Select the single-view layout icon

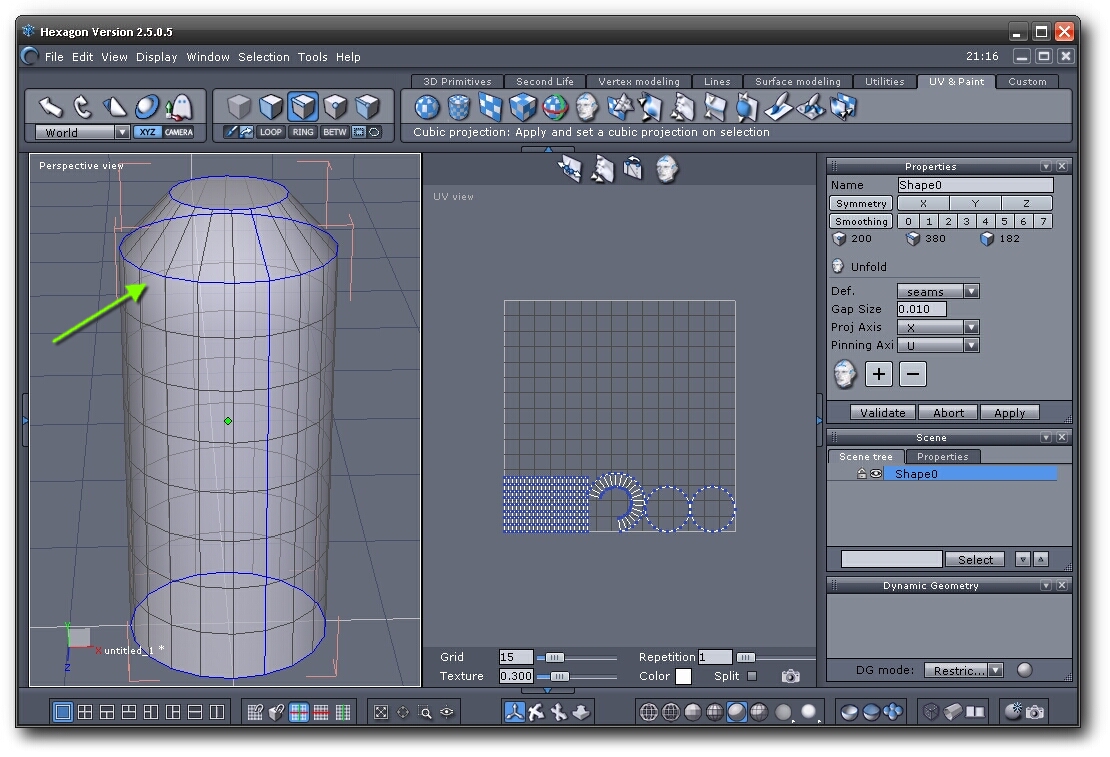[x=63, y=712]
